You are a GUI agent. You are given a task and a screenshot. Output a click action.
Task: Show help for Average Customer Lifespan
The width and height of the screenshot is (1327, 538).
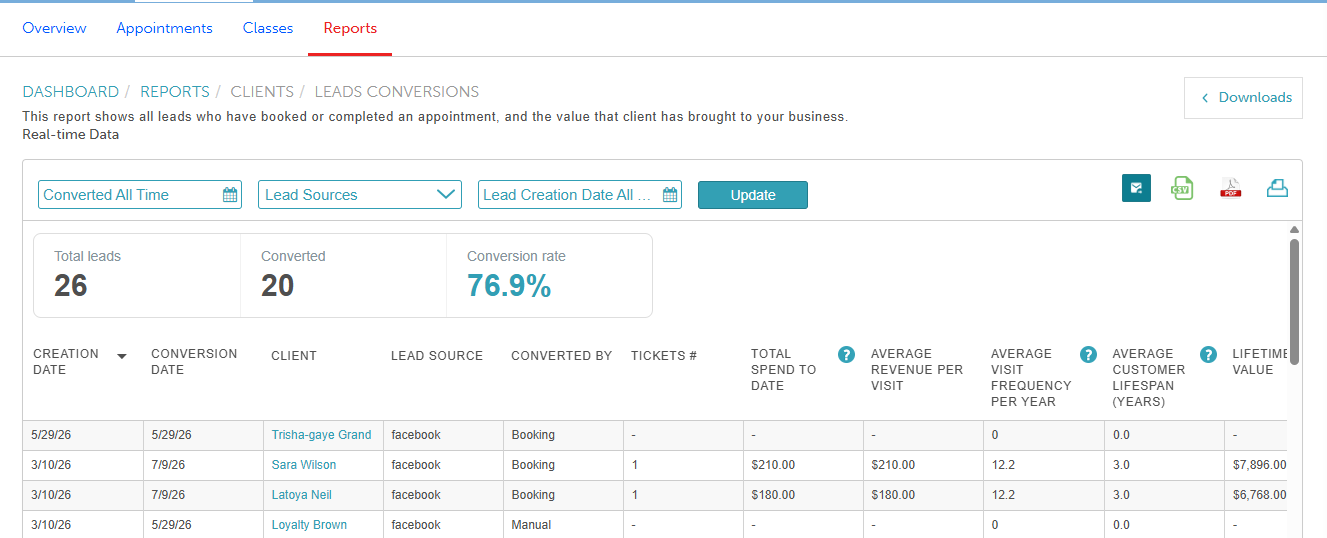point(1208,354)
